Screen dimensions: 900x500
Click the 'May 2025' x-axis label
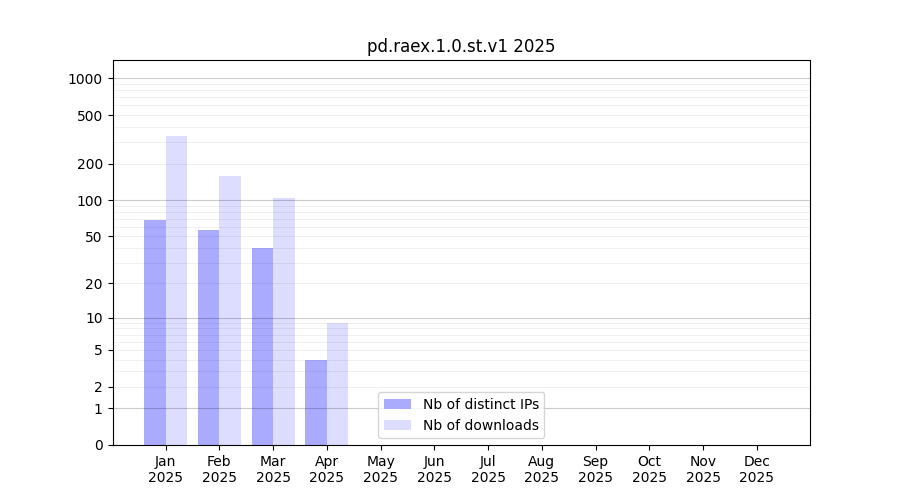click(381, 469)
